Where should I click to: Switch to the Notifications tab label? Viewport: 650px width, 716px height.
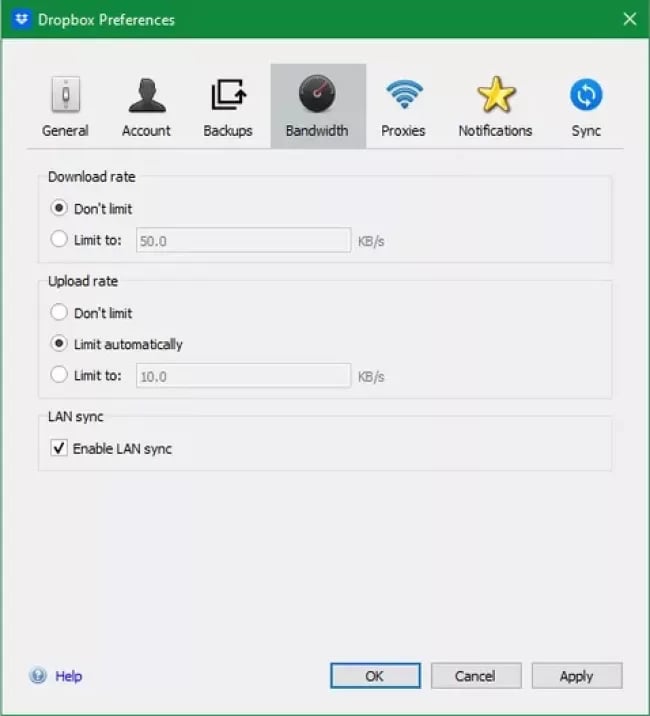point(496,131)
